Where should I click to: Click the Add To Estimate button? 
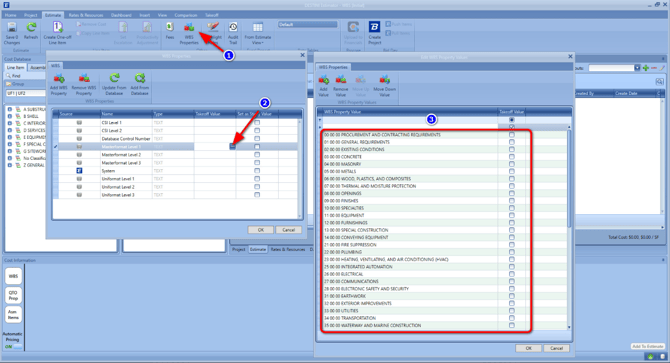[x=648, y=346]
